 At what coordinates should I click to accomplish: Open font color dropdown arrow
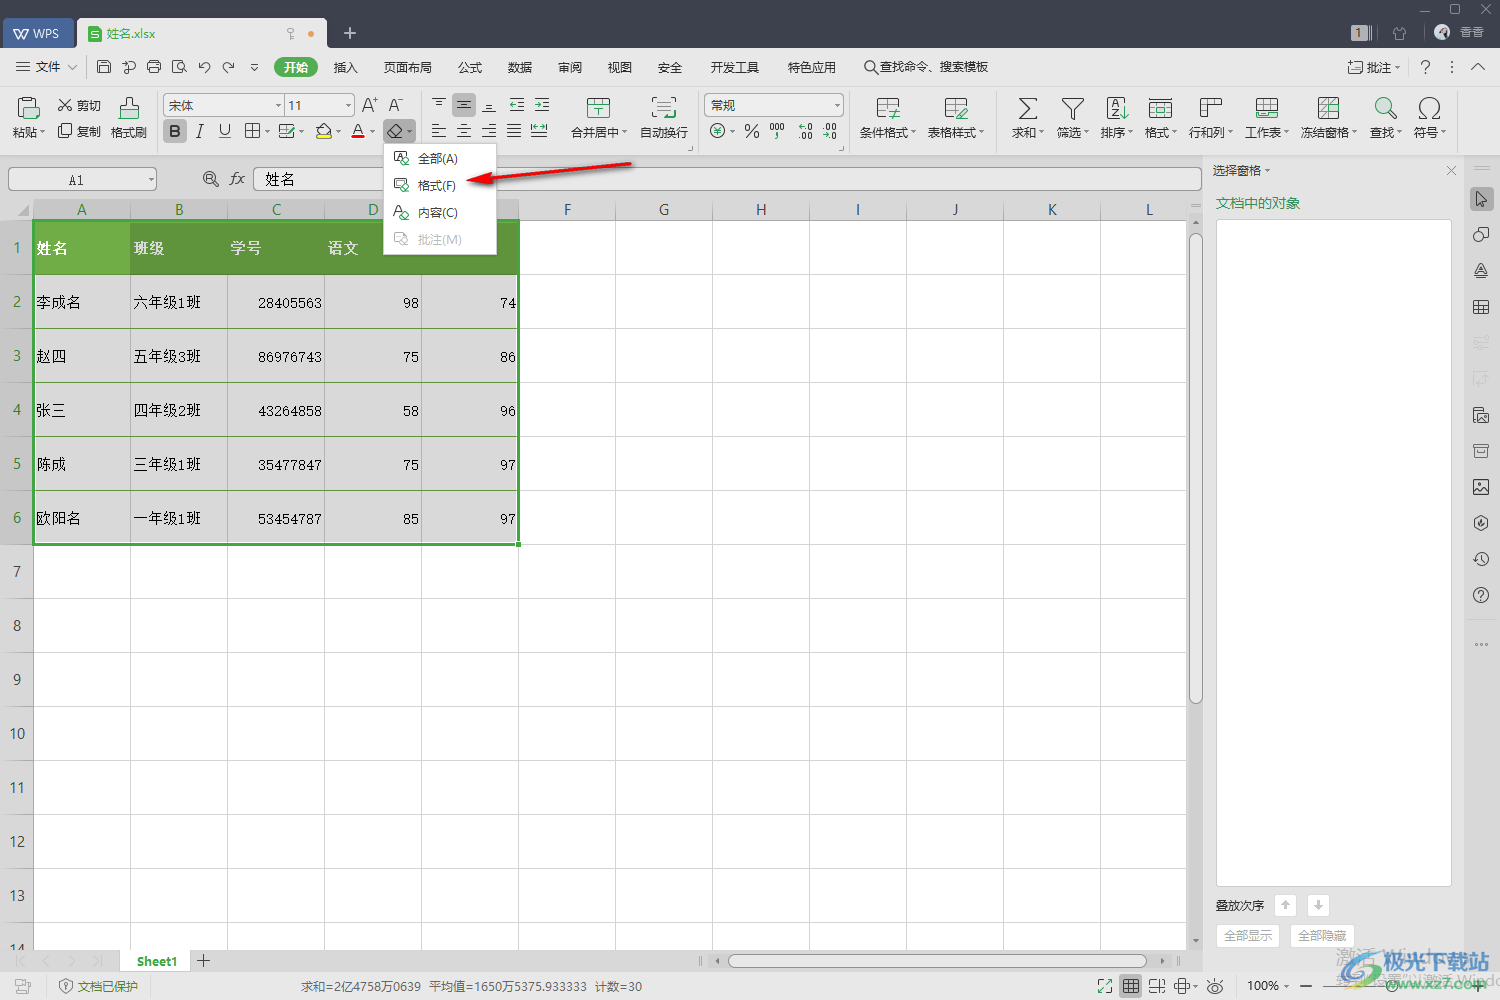pyautogui.click(x=373, y=132)
